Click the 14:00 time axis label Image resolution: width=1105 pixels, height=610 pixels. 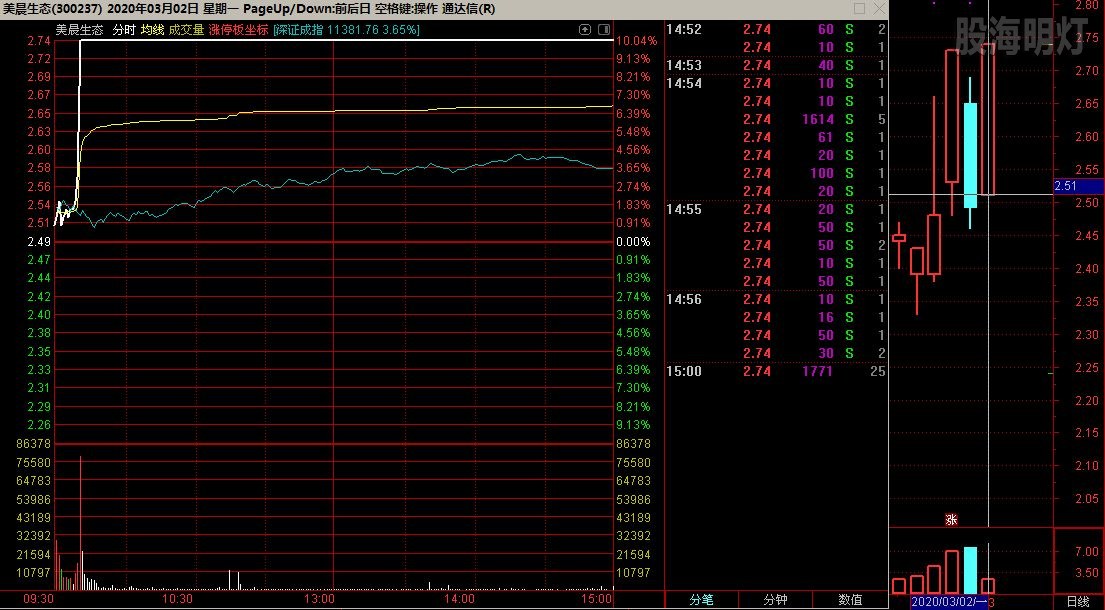pyautogui.click(x=459, y=599)
